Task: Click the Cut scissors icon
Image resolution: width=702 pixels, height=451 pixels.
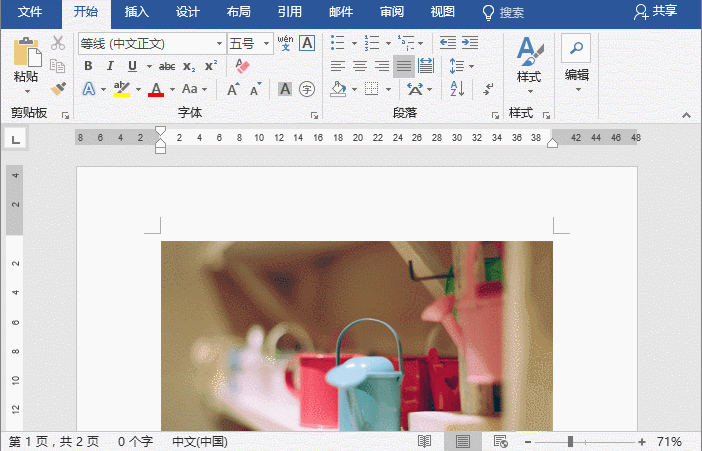Action: [58, 43]
